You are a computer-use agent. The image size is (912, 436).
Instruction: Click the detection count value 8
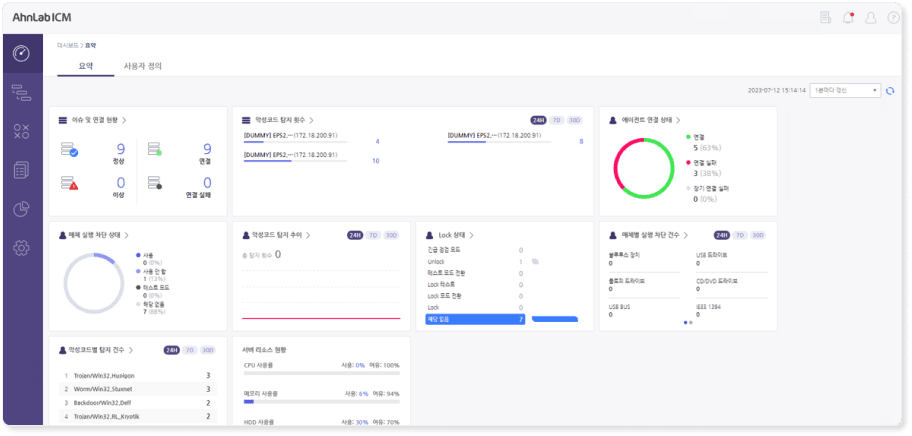pyautogui.click(x=581, y=141)
